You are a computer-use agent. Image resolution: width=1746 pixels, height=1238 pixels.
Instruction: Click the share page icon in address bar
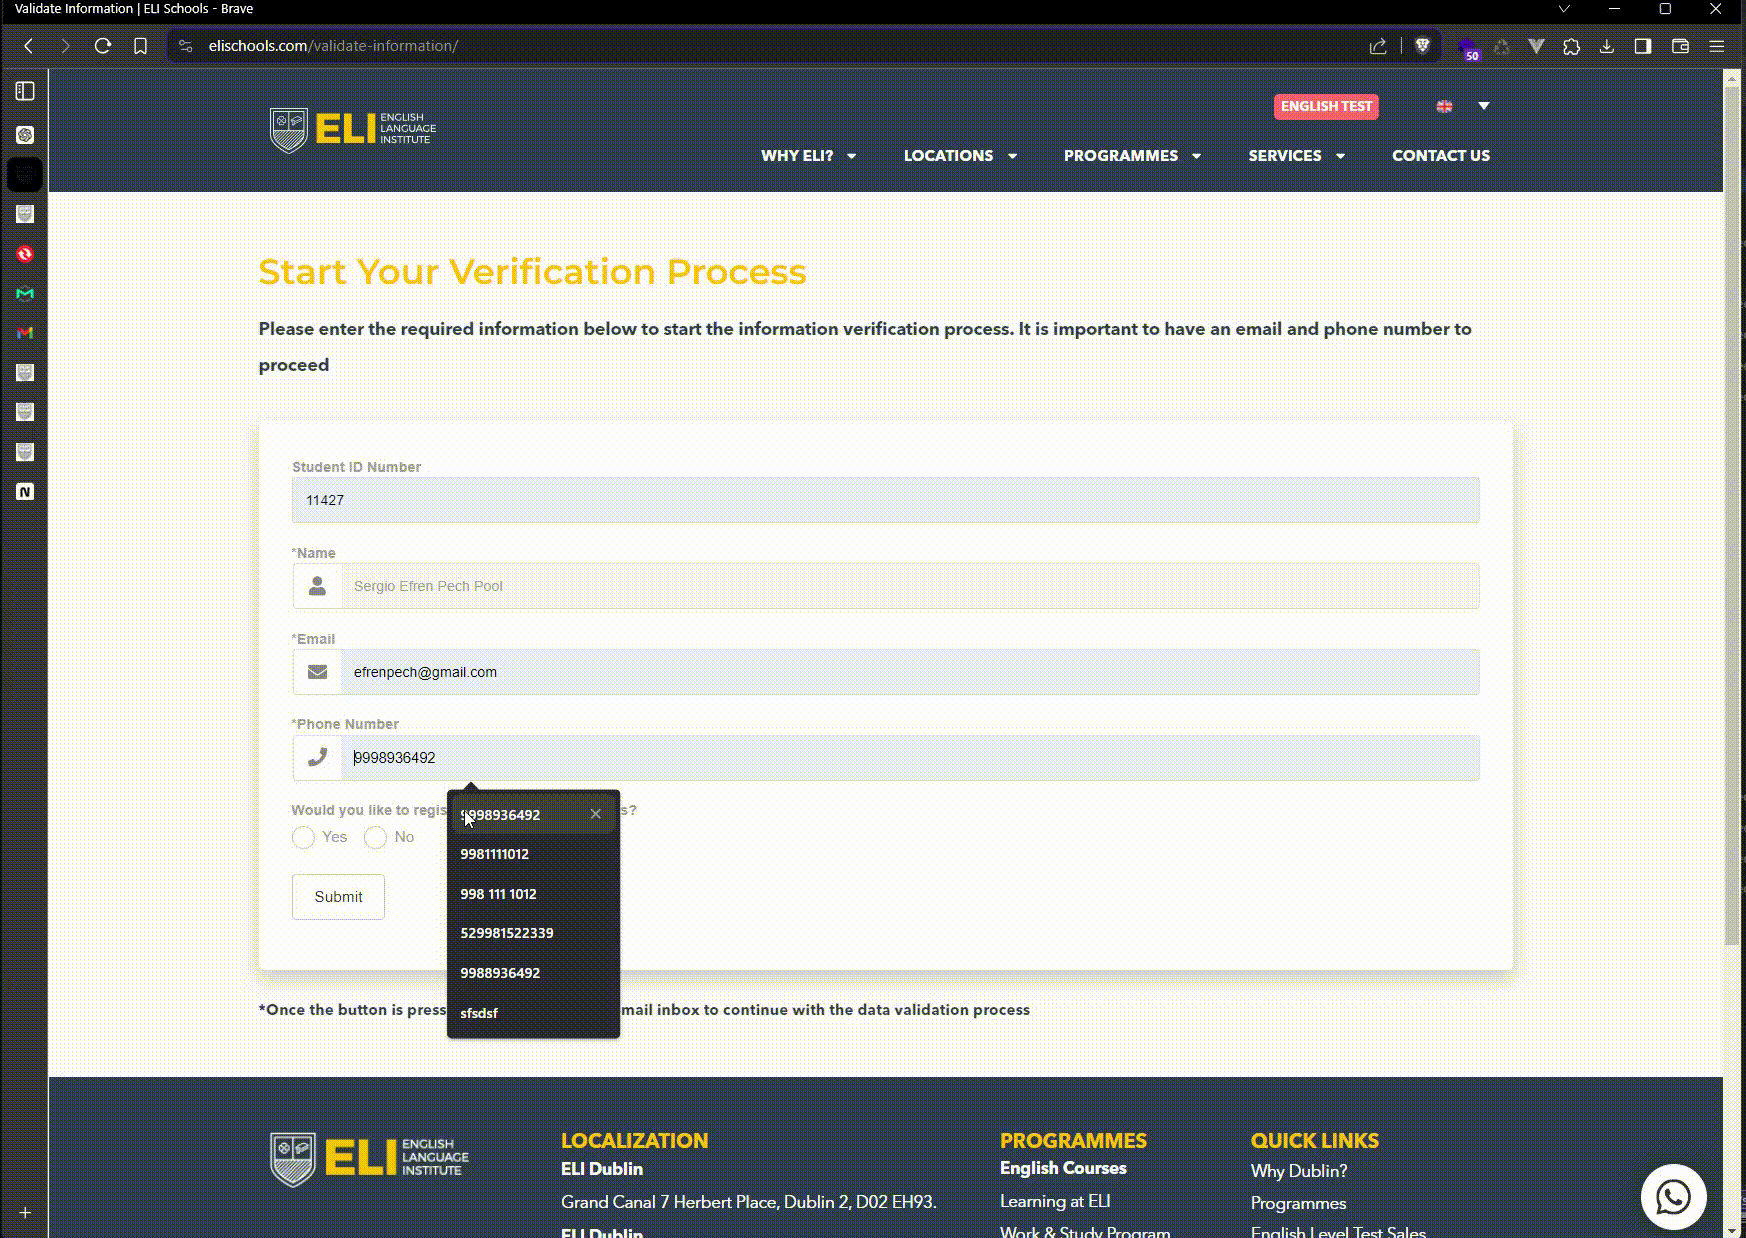point(1378,46)
